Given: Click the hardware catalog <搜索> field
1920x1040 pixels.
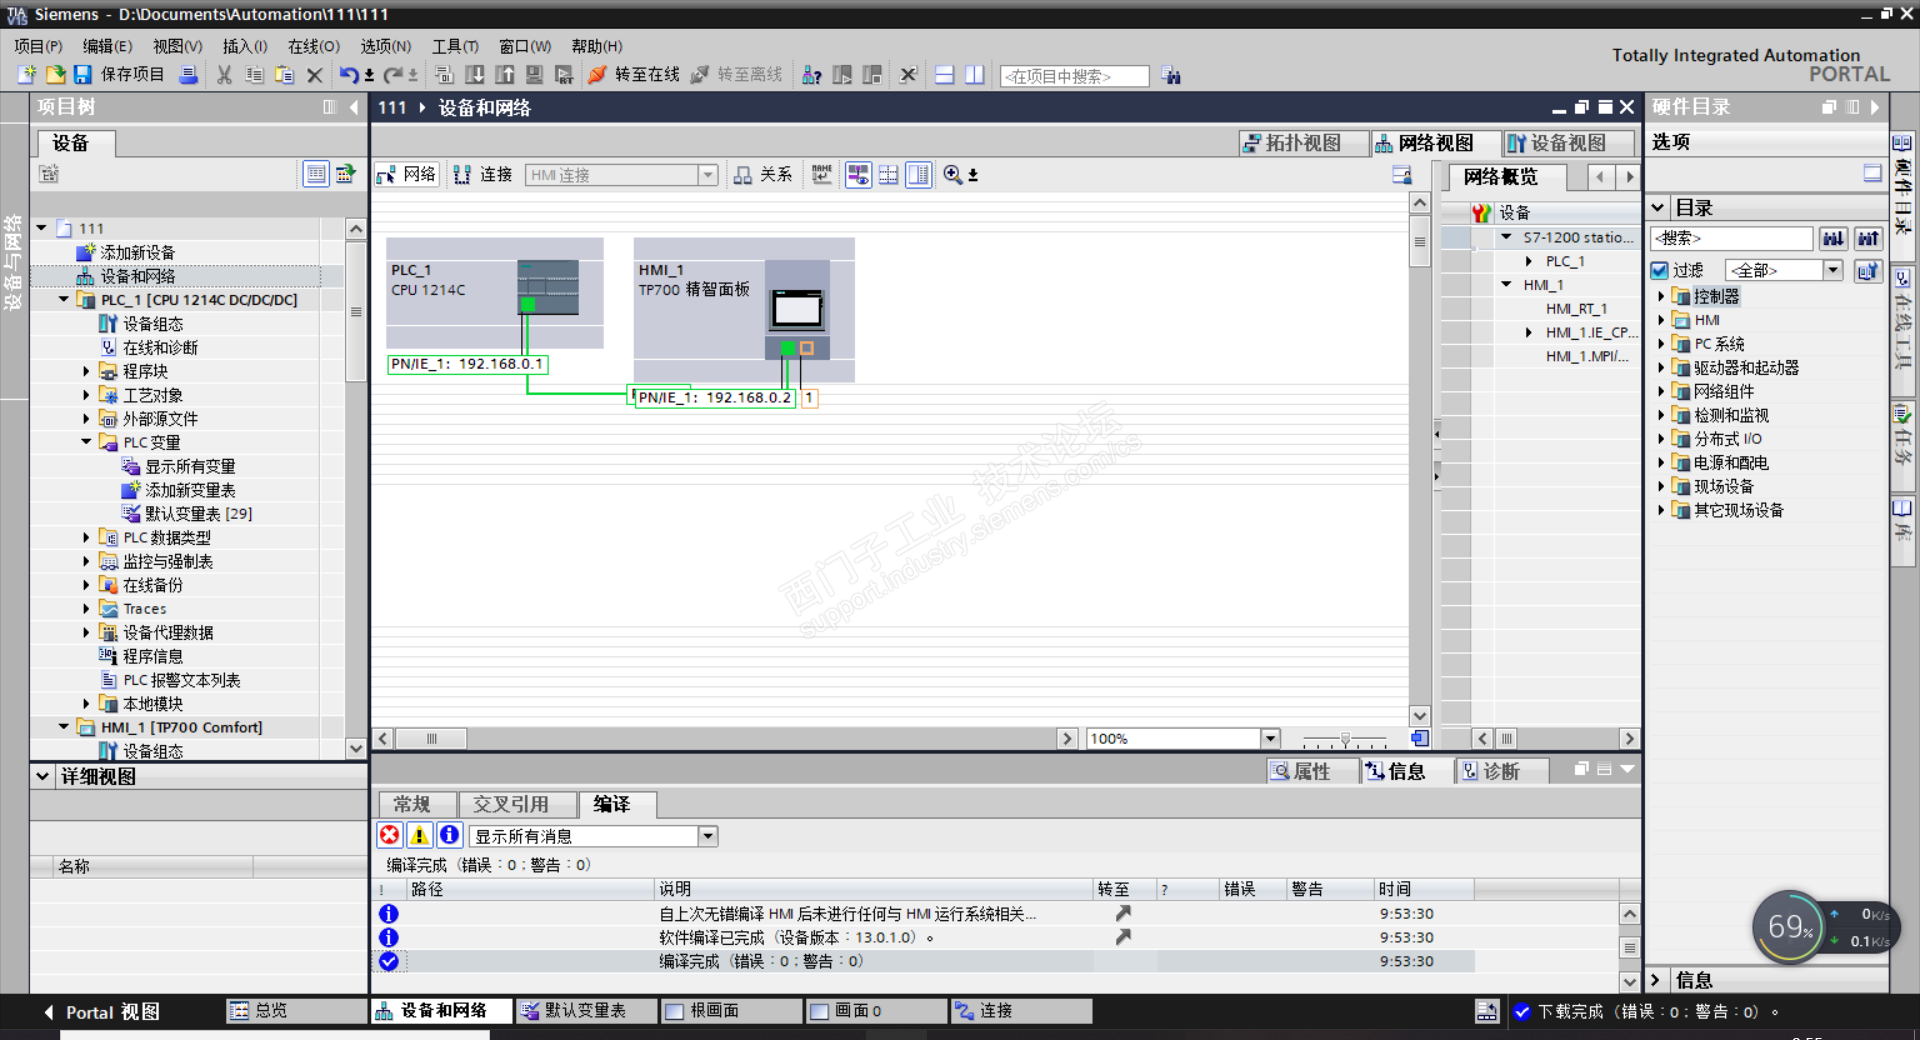Looking at the screenshot, I should [1732, 238].
